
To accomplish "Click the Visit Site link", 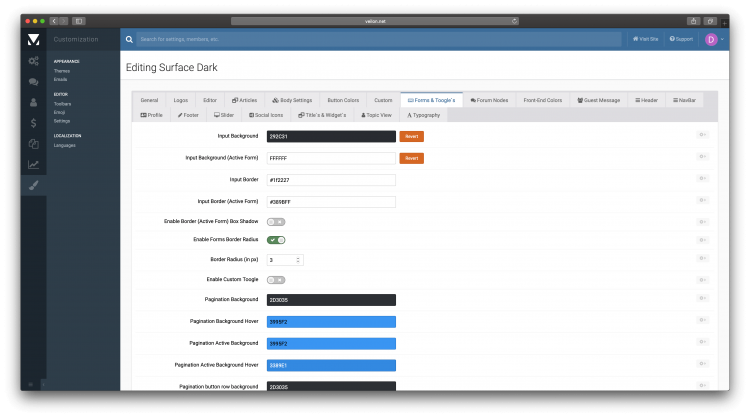I will [x=645, y=39].
